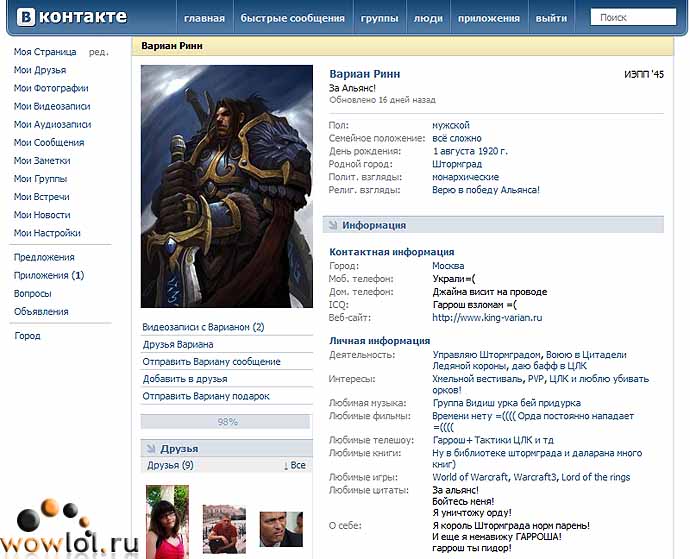Click Гаррош+ Тактики ЦЛК и тд
Image resolution: width=690 pixels, height=559 pixels.
tap(493, 440)
